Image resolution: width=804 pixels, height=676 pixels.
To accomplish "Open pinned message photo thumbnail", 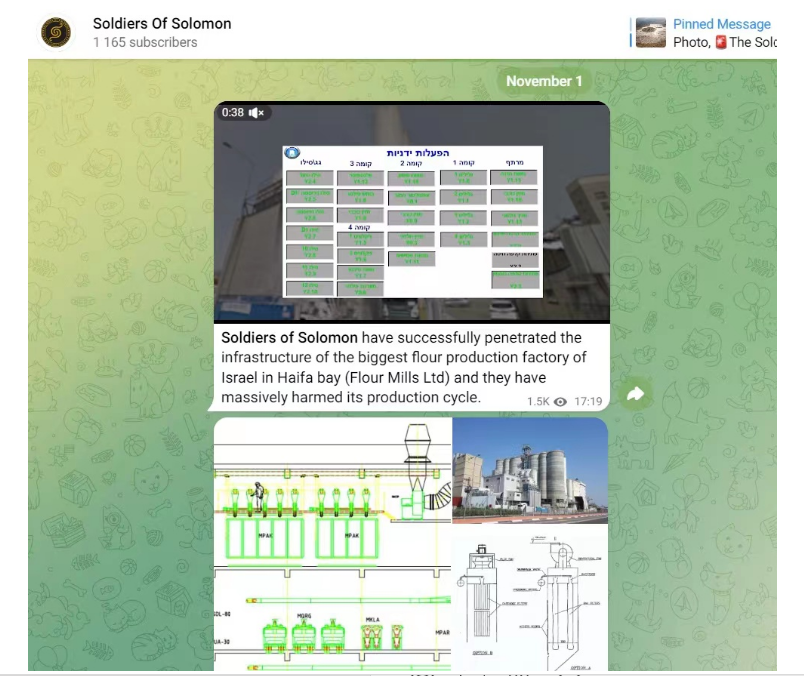I will coord(651,32).
